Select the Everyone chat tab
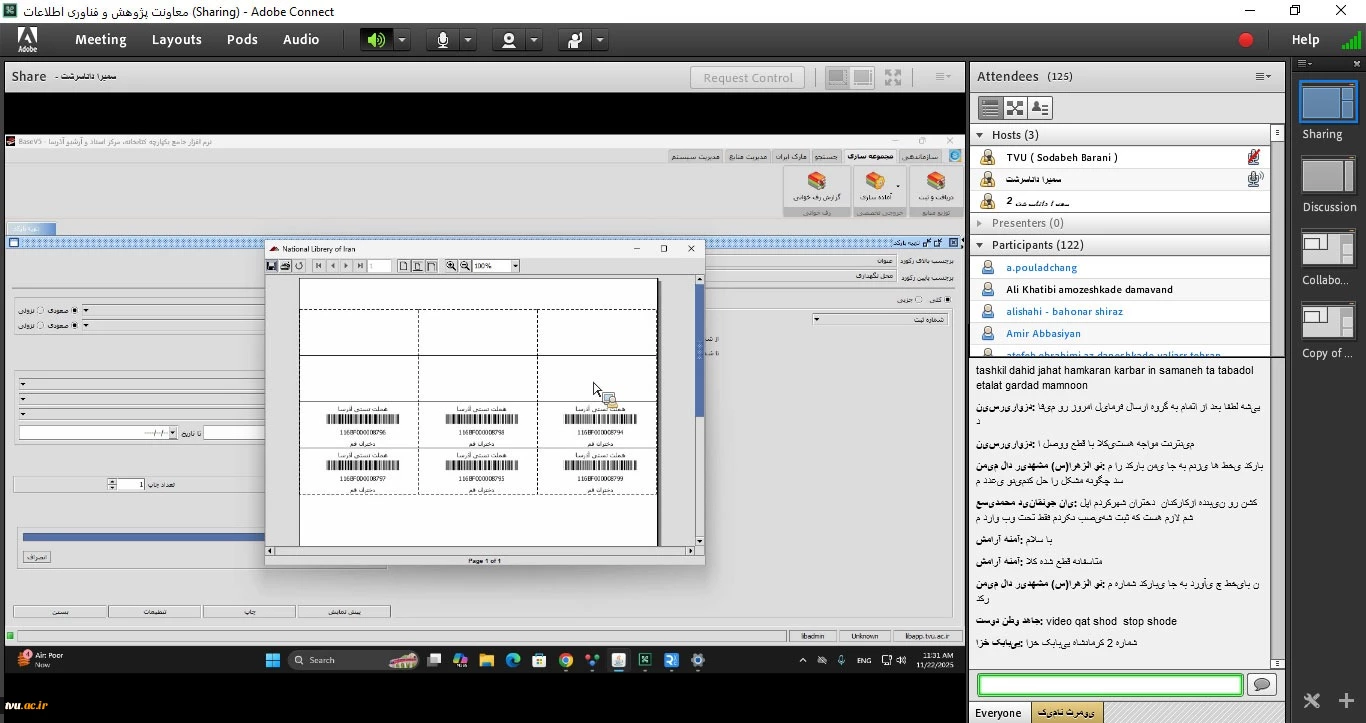This screenshot has height=723, width=1366. [x=998, y=713]
